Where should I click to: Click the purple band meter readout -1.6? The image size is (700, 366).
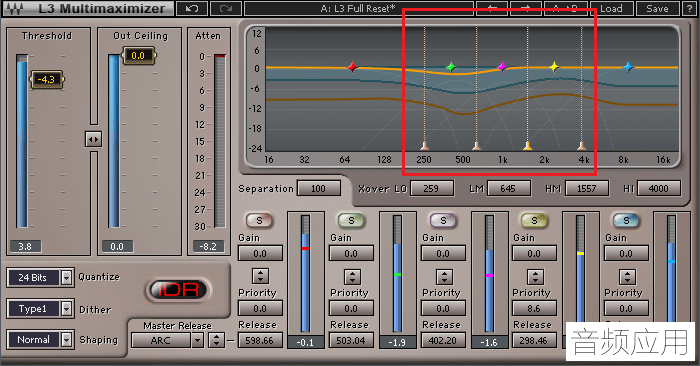[490, 342]
